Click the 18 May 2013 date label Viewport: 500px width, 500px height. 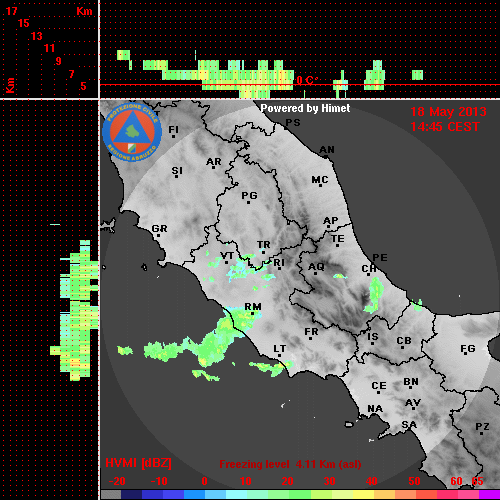pos(448,112)
